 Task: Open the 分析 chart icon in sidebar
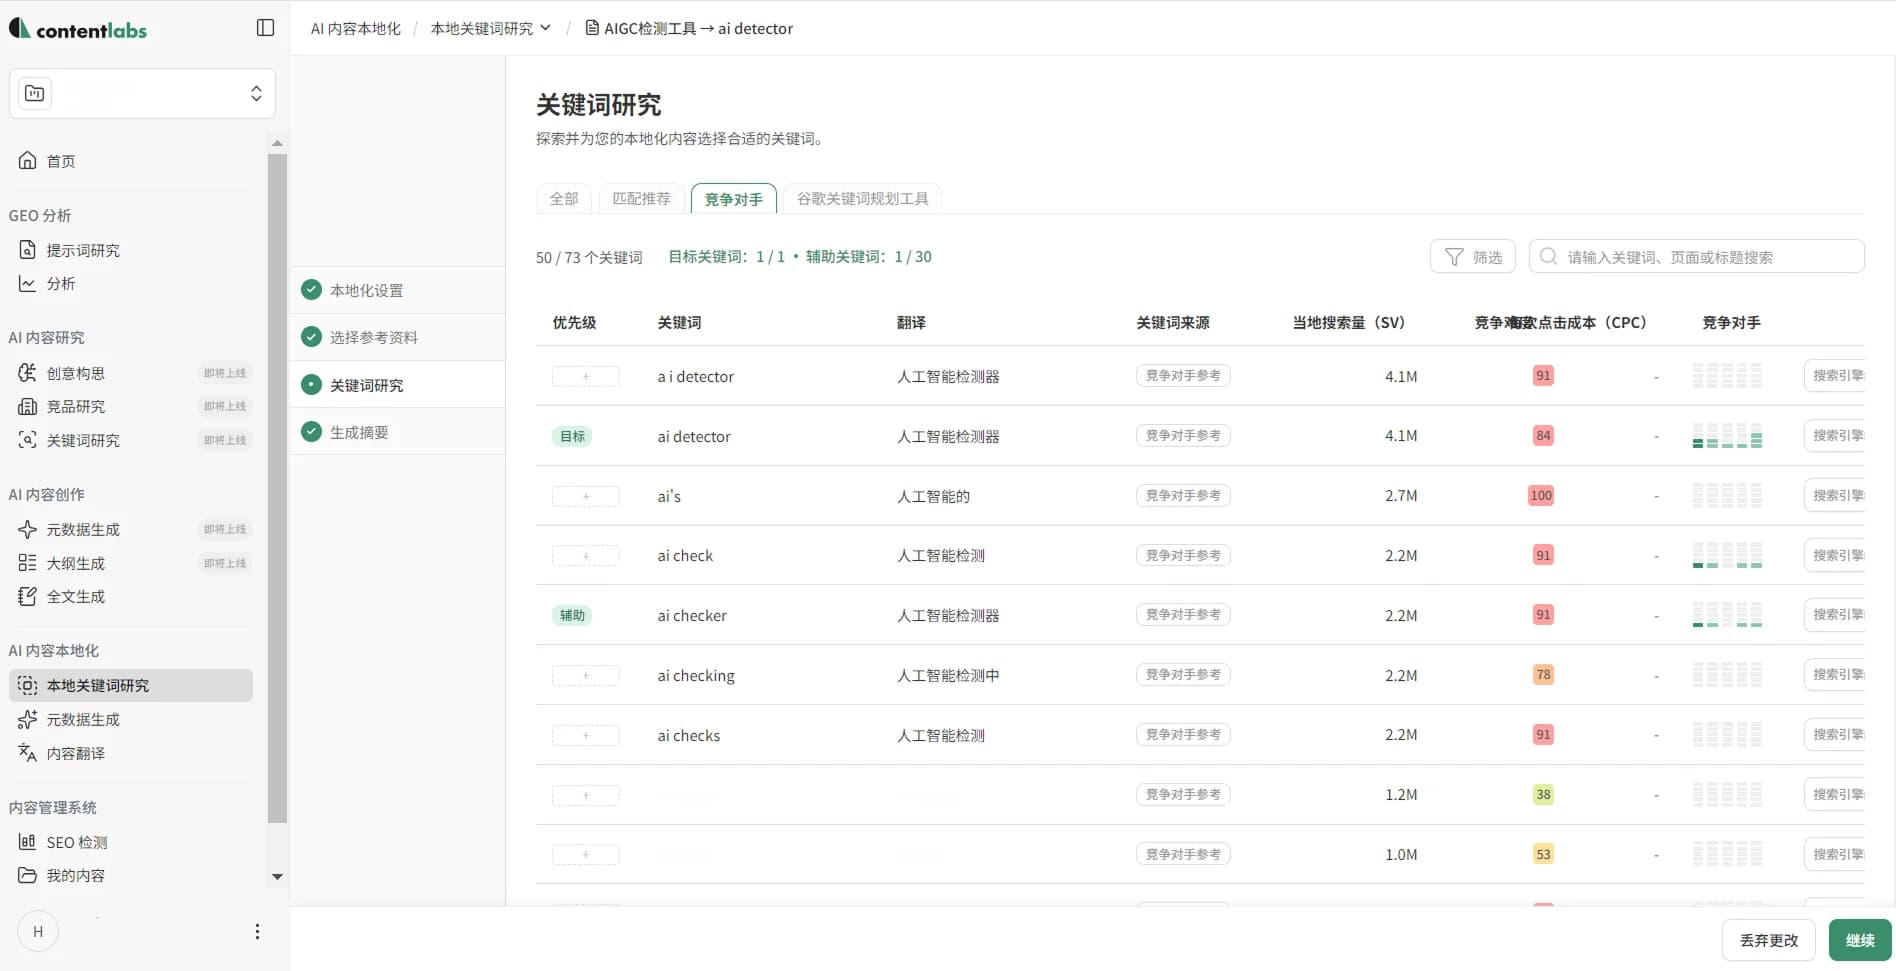[x=27, y=283]
